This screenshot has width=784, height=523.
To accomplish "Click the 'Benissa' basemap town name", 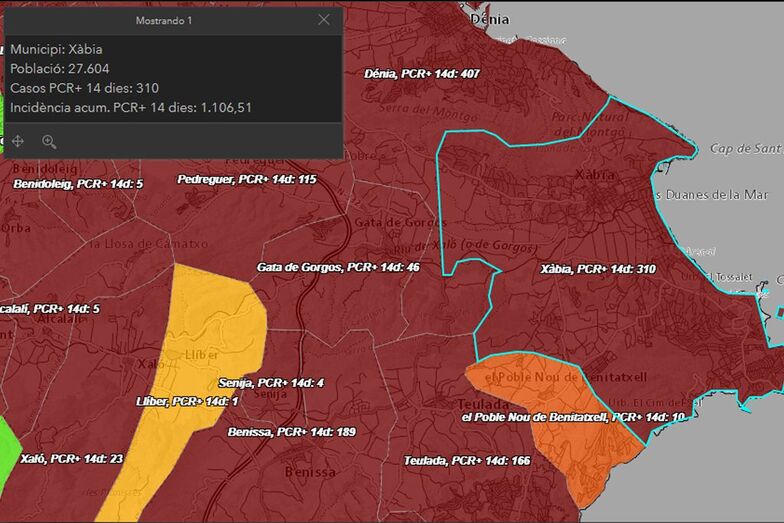I will point(310,472).
